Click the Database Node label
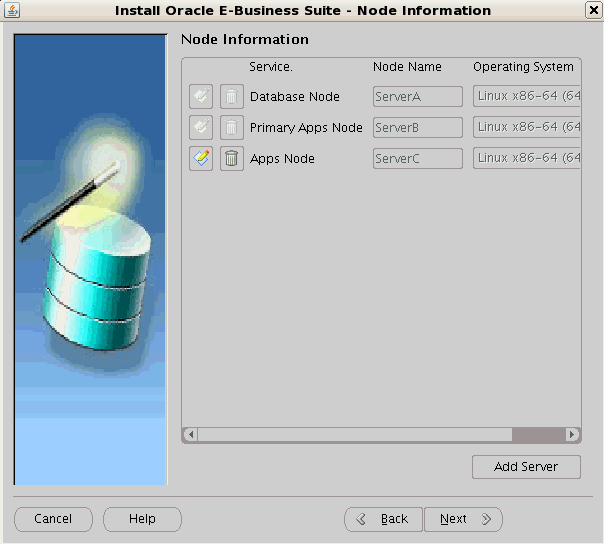The width and height of the screenshot is (604, 544). tap(295, 97)
